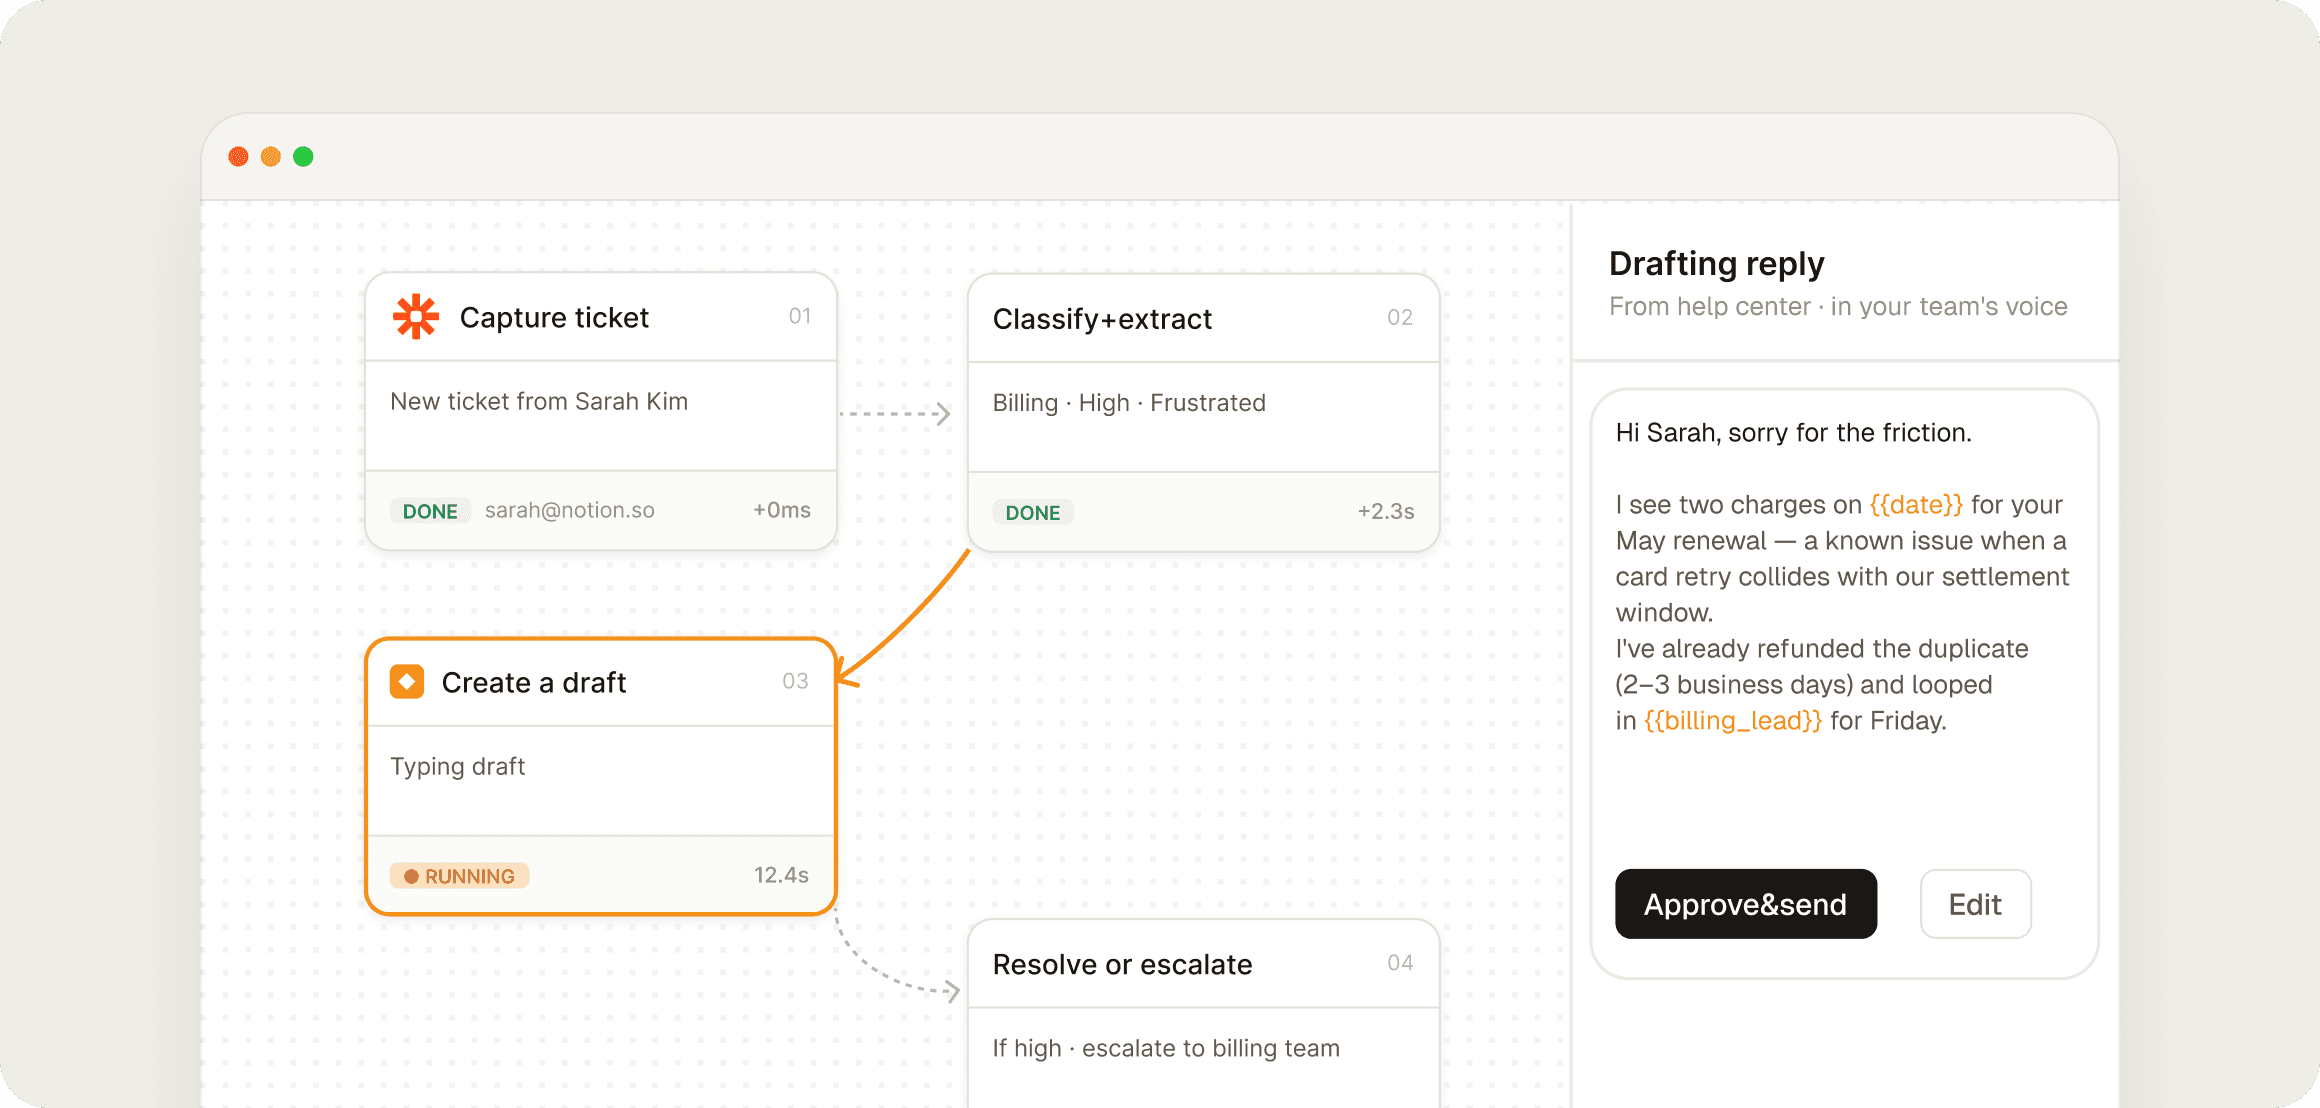Click the 'Typing draft' text
Image resolution: width=2320 pixels, height=1108 pixels.
(457, 767)
